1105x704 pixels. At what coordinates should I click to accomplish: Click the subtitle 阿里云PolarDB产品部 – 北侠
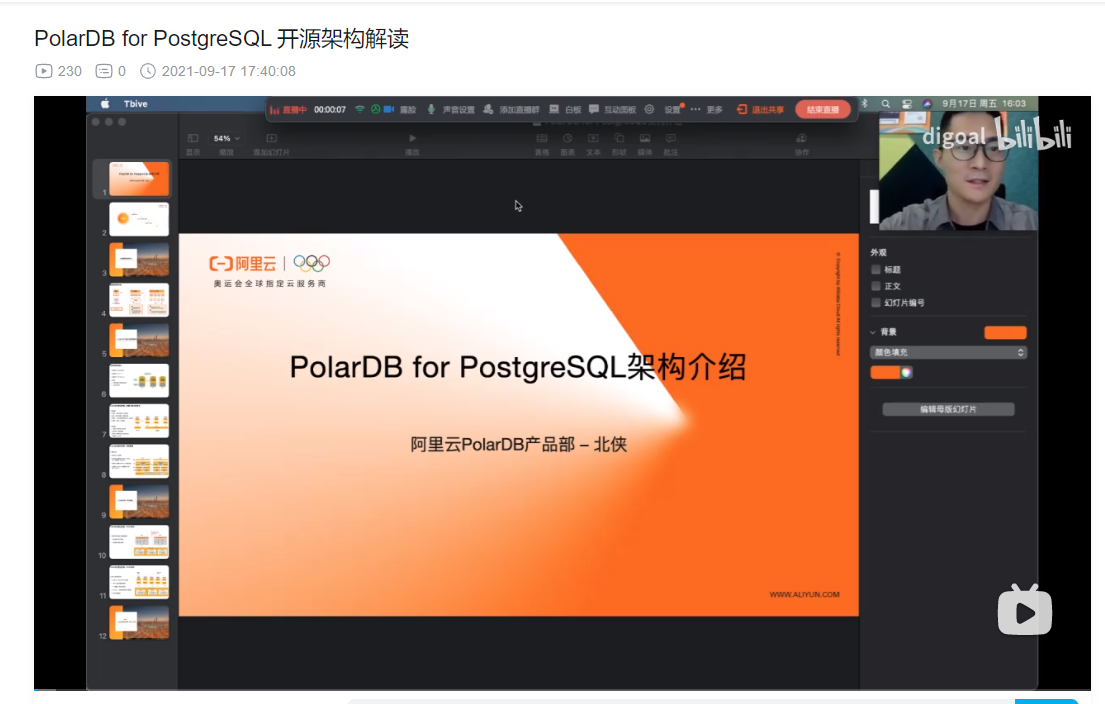coord(519,445)
